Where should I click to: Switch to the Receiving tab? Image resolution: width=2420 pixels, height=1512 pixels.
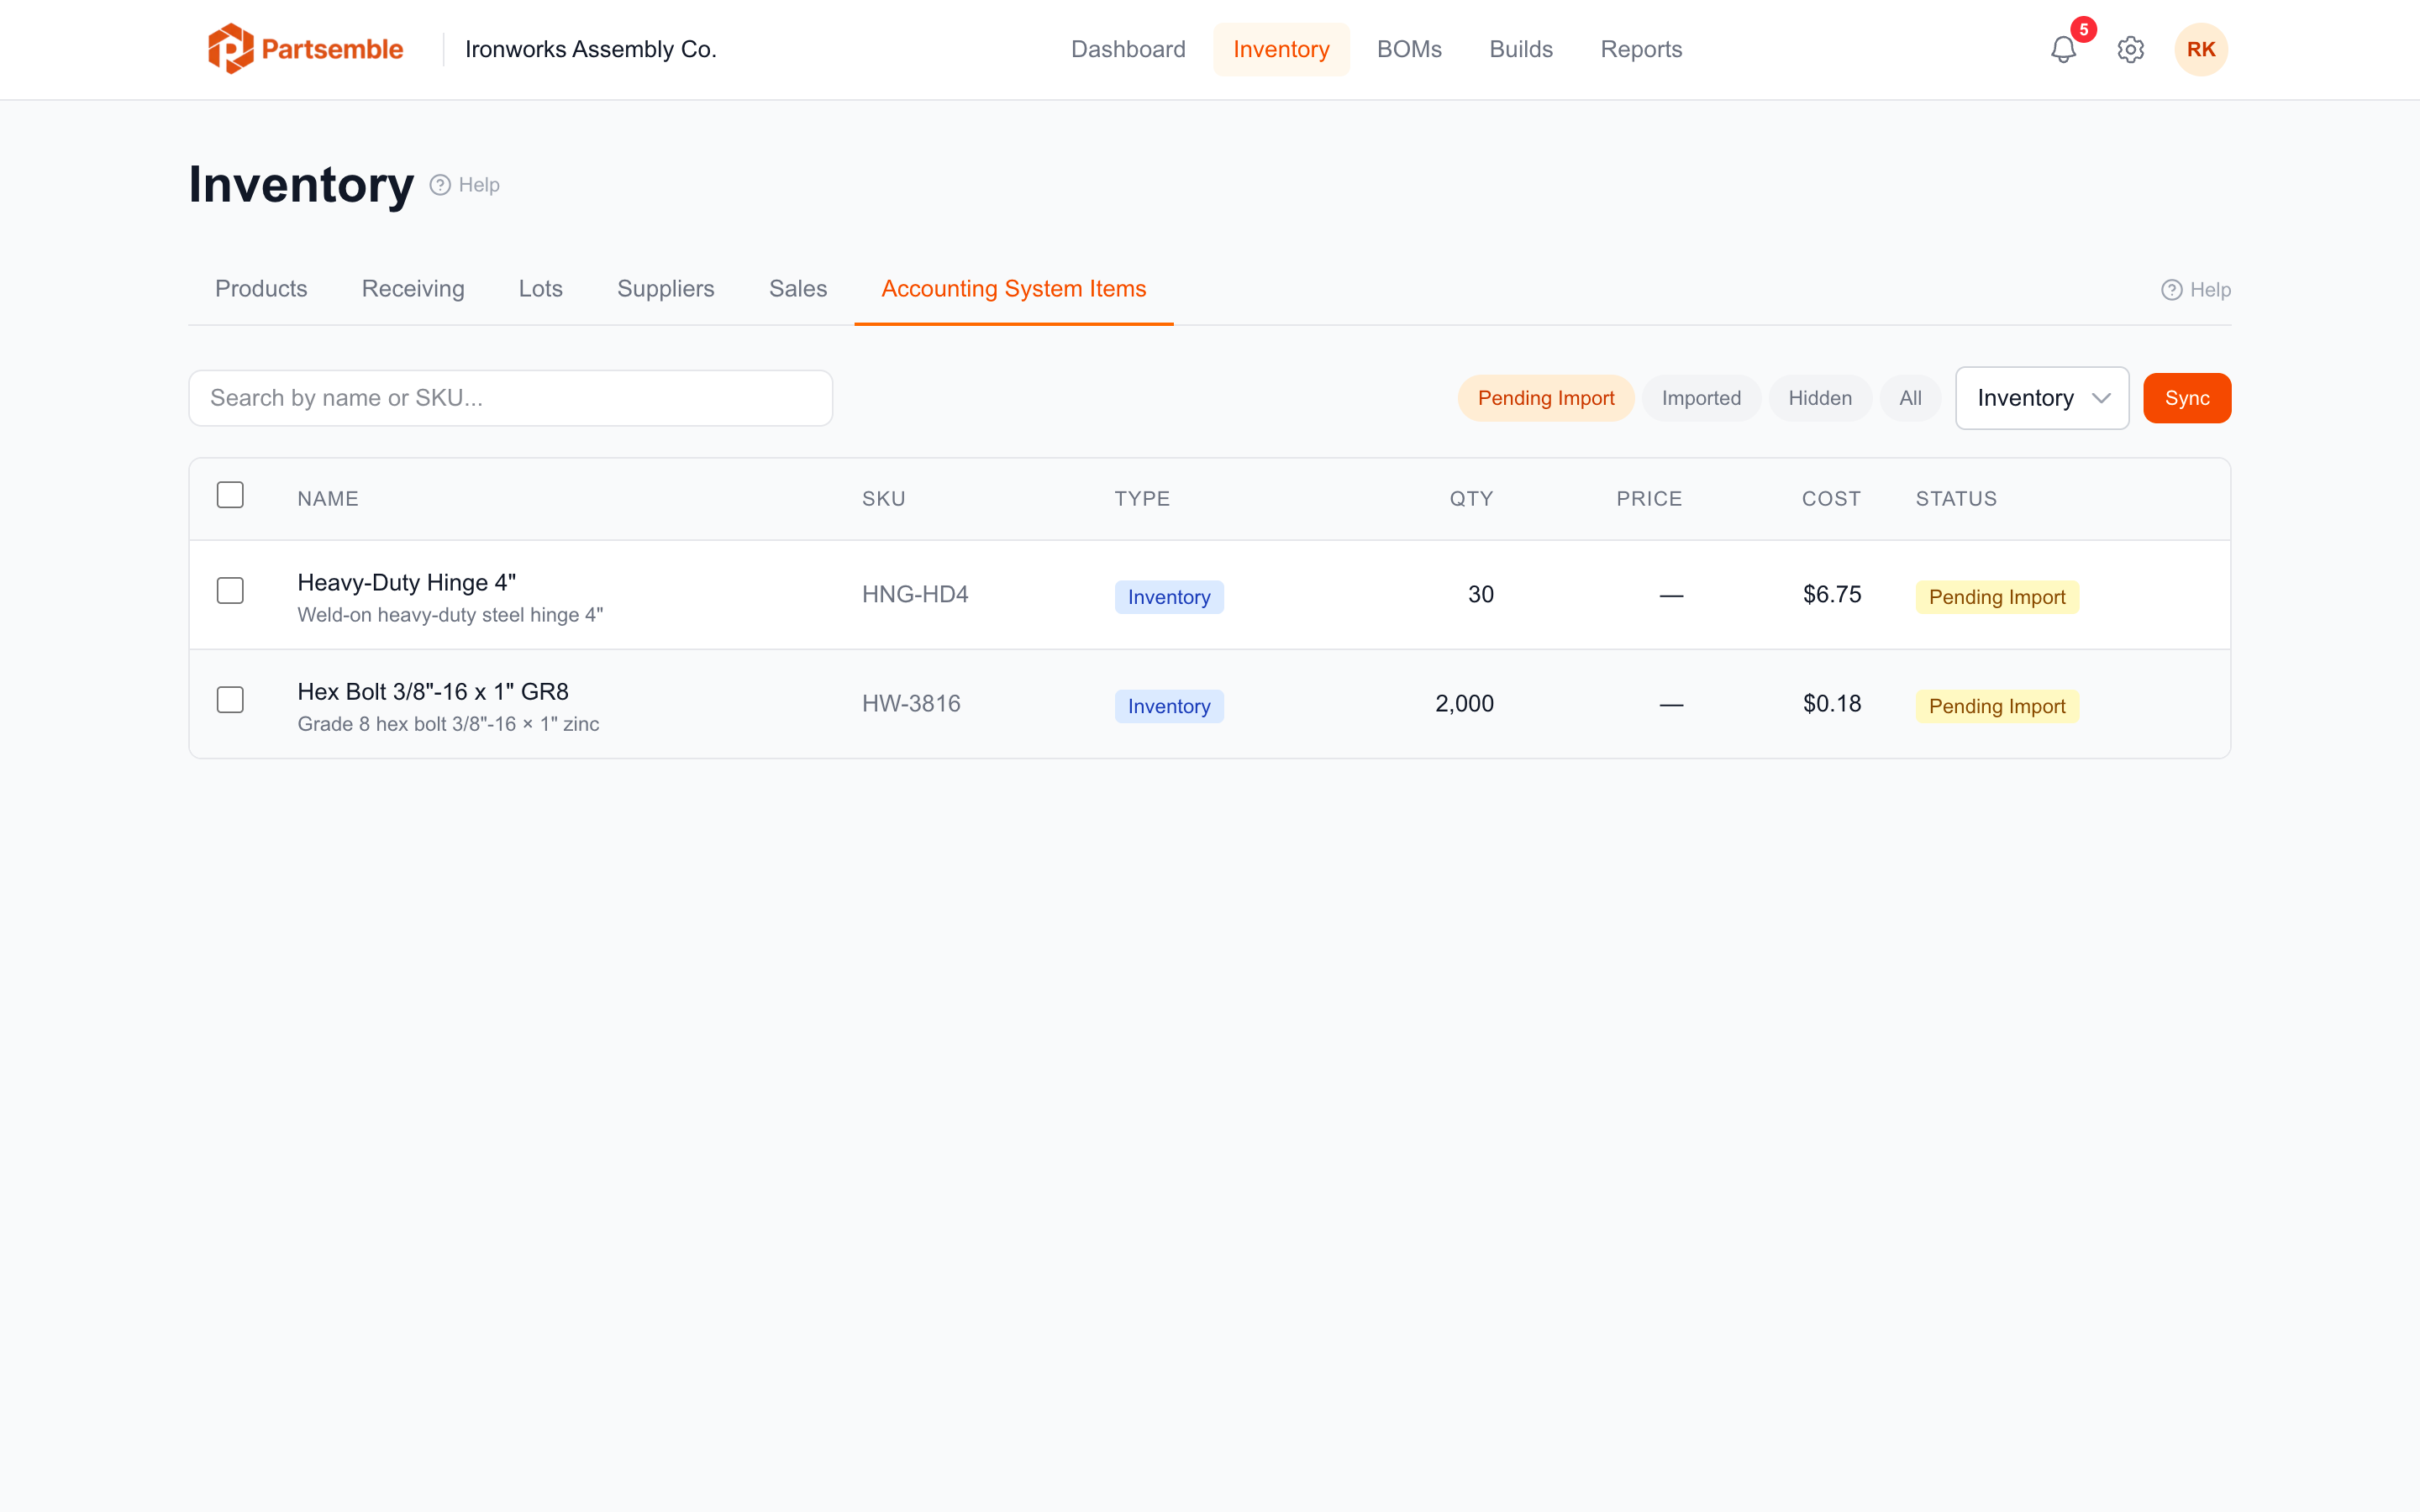[x=413, y=289]
